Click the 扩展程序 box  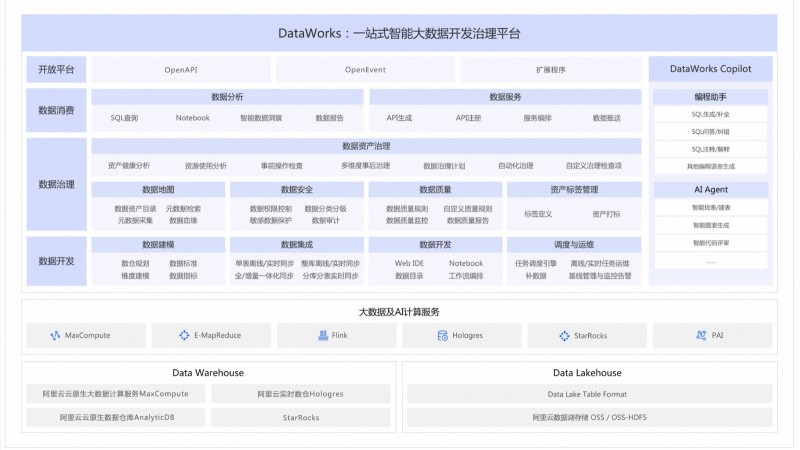(x=551, y=70)
